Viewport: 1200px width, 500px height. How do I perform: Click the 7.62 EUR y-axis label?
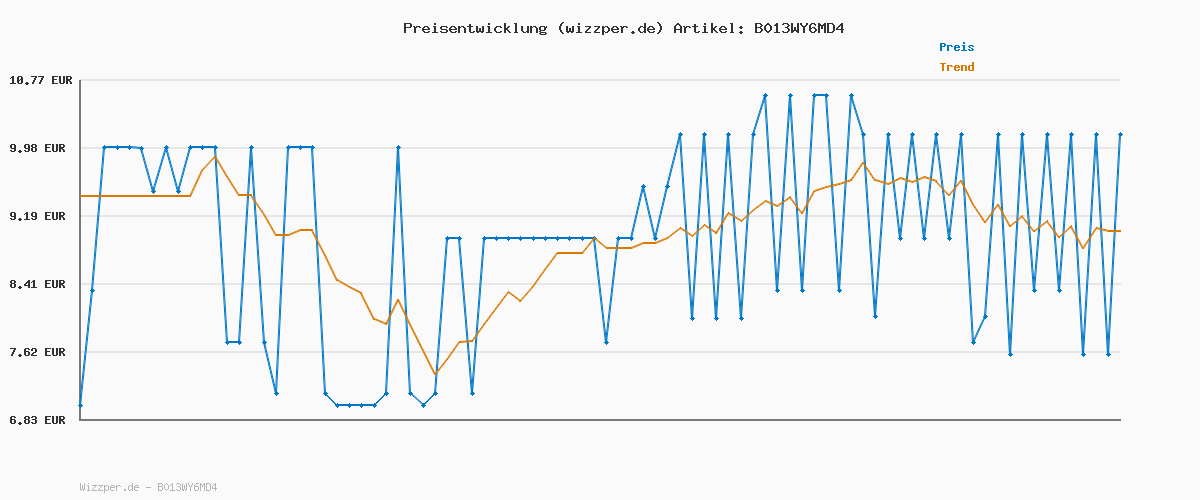pos(41,352)
